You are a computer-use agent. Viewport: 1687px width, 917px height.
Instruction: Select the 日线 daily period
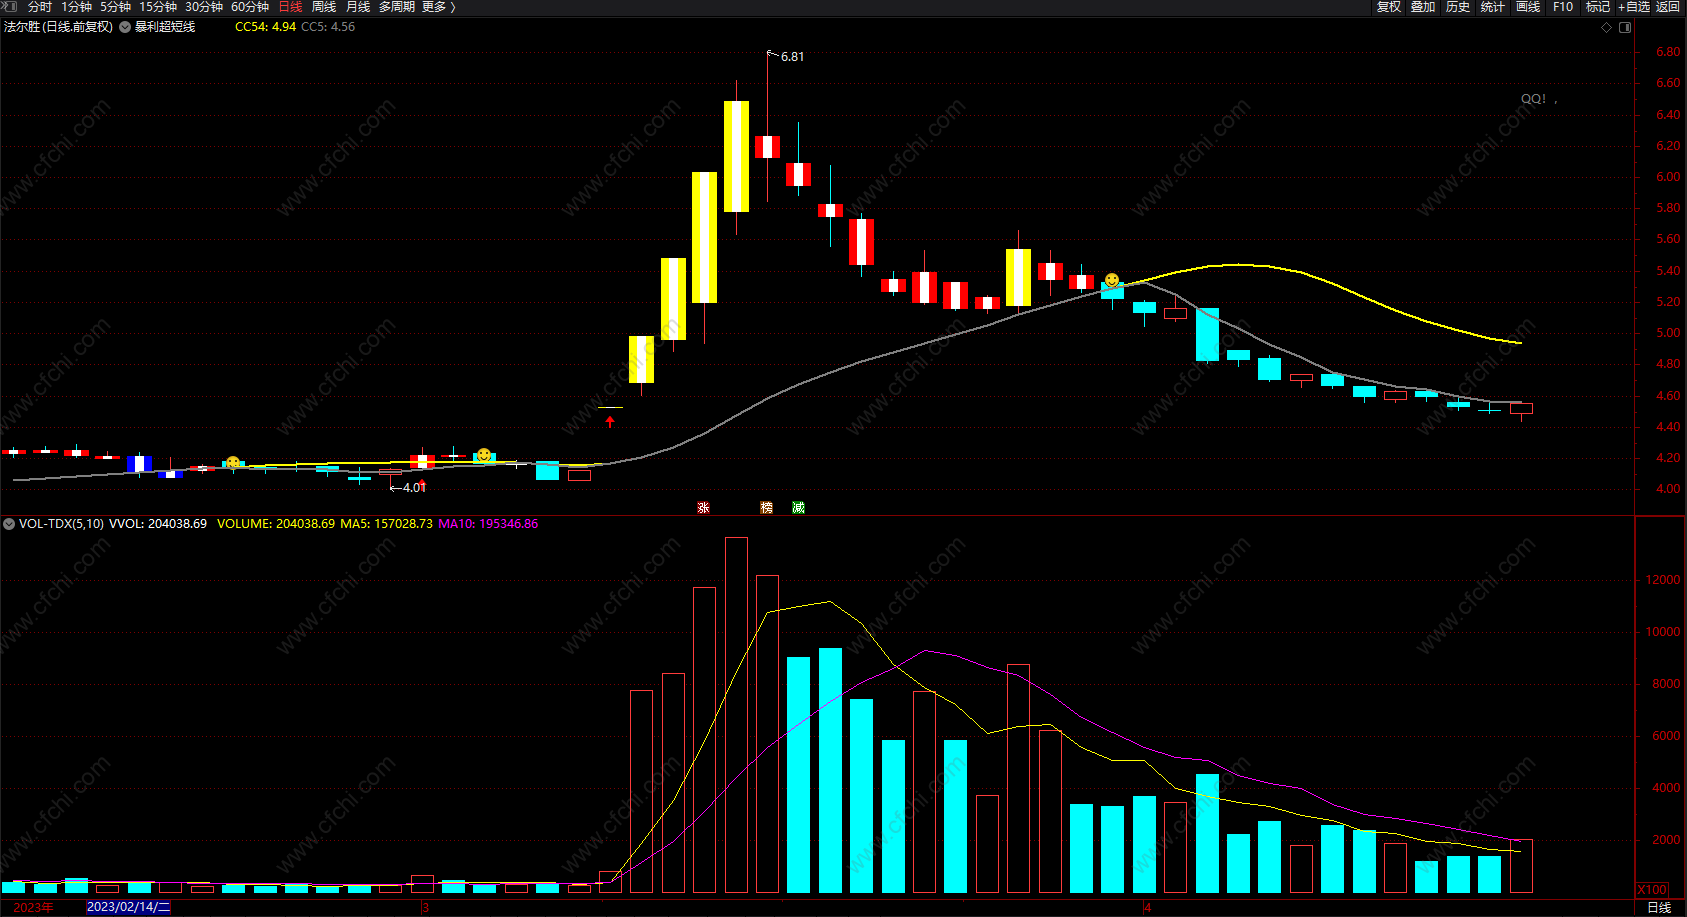click(290, 7)
